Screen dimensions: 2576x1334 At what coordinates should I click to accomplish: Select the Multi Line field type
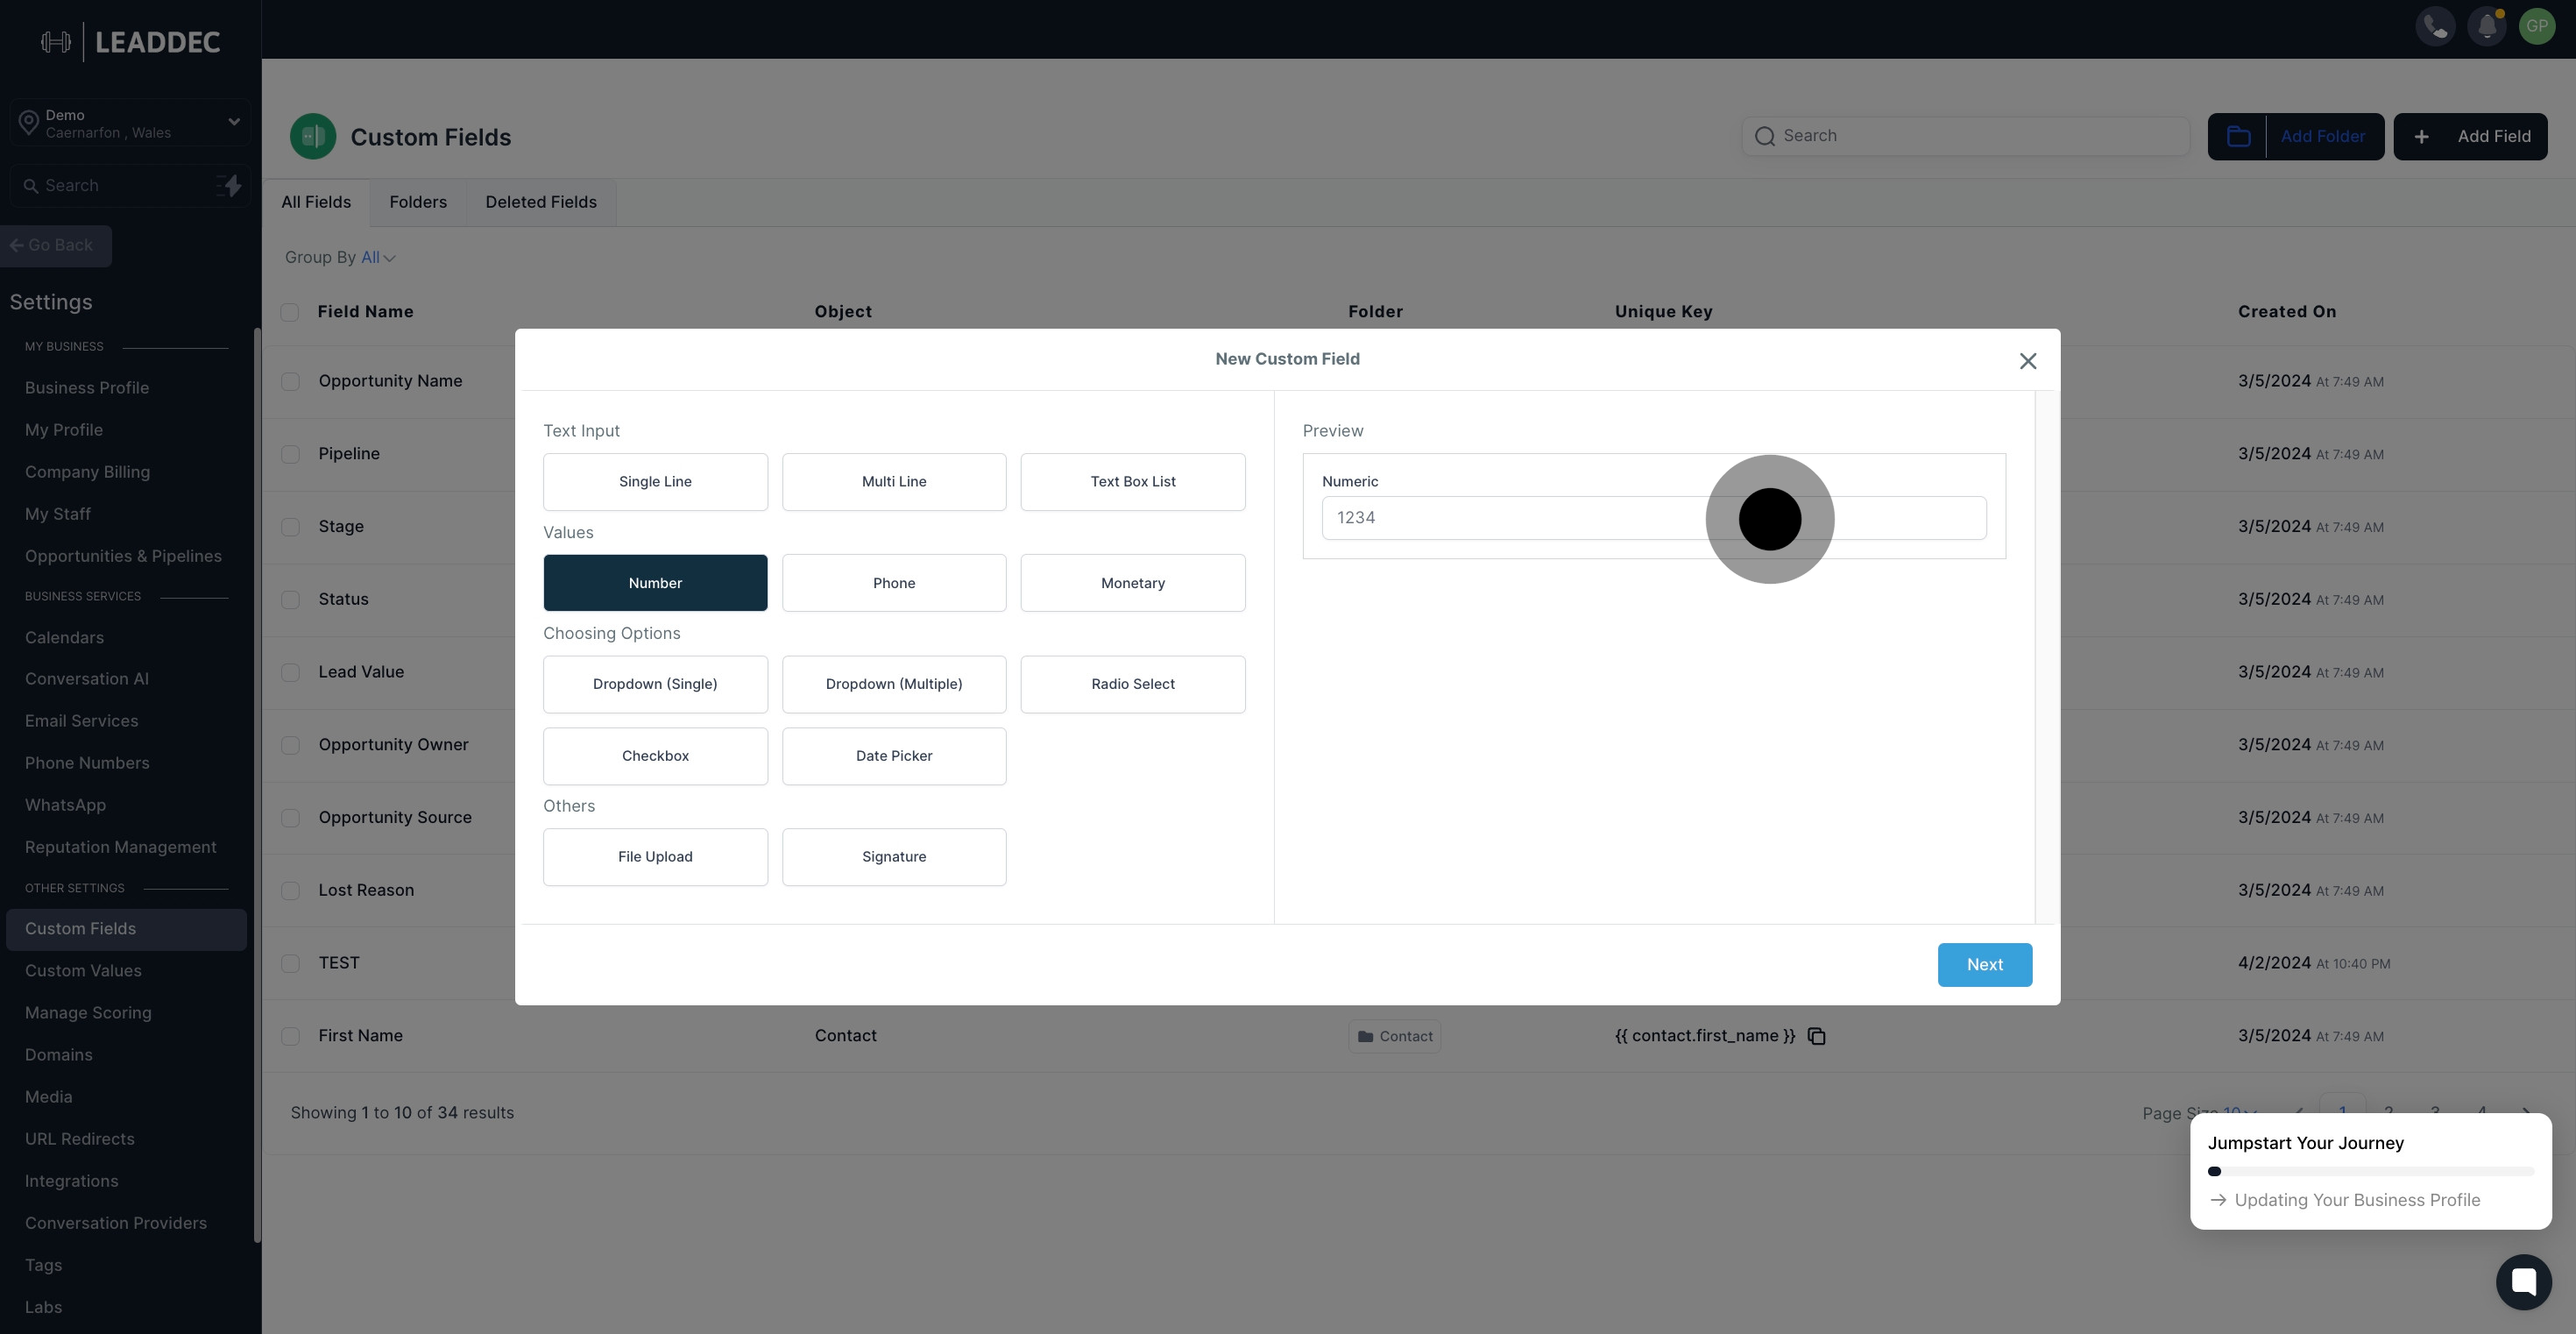(x=894, y=482)
